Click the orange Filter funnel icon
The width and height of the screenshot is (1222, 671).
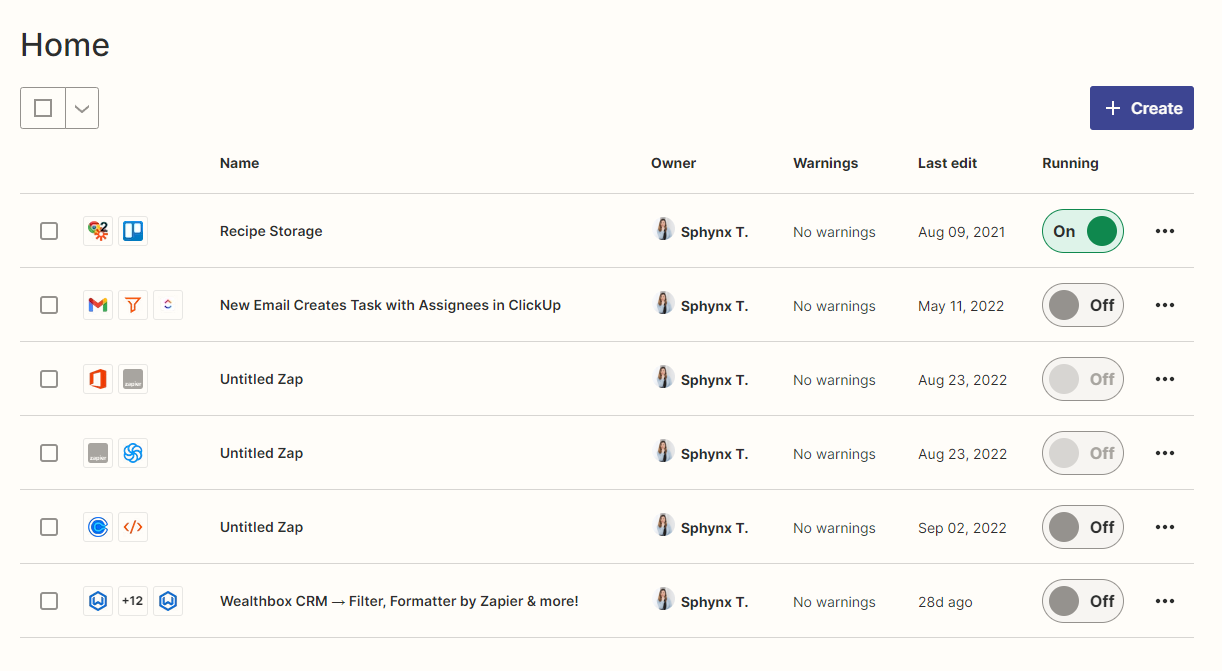click(x=133, y=305)
